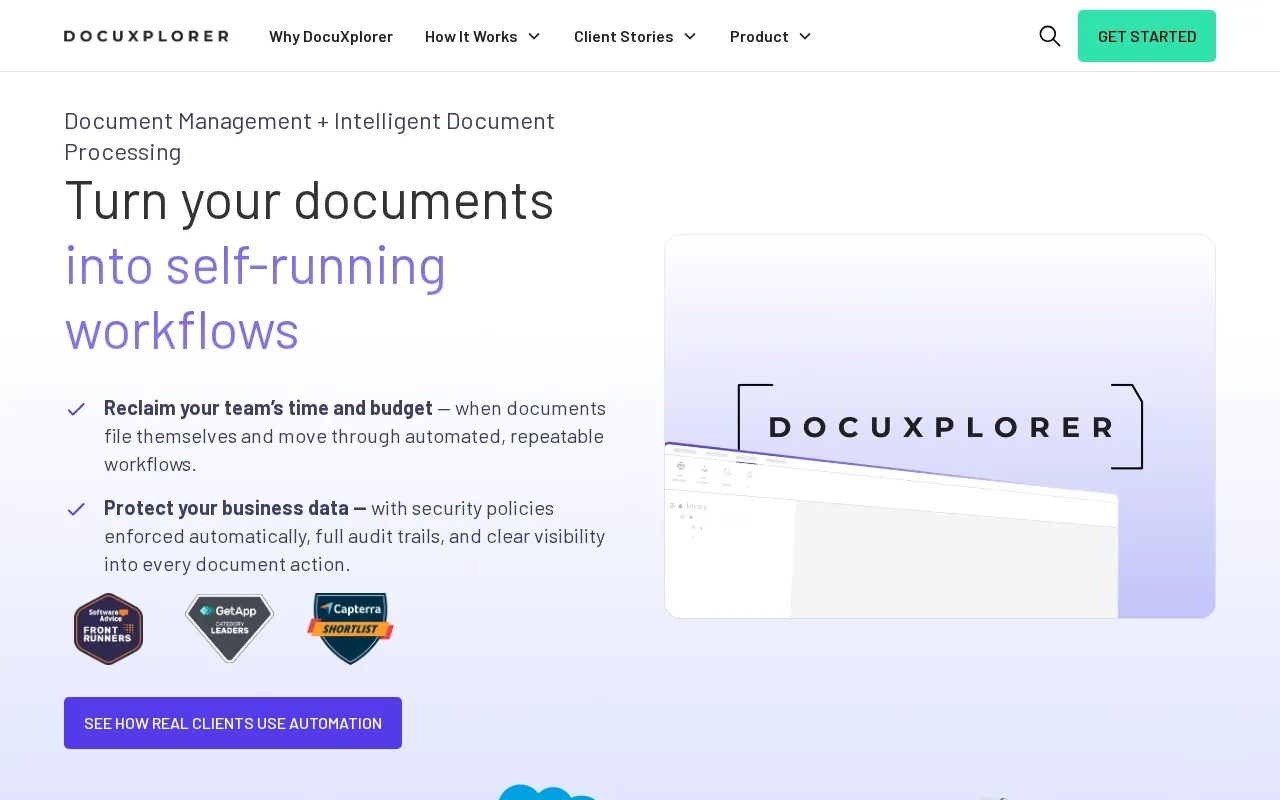The width and height of the screenshot is (1280, 800).
Task: Click 'Reclaim your team's time and budget' text
Action: pyautogui.click(x=268, y=408)
